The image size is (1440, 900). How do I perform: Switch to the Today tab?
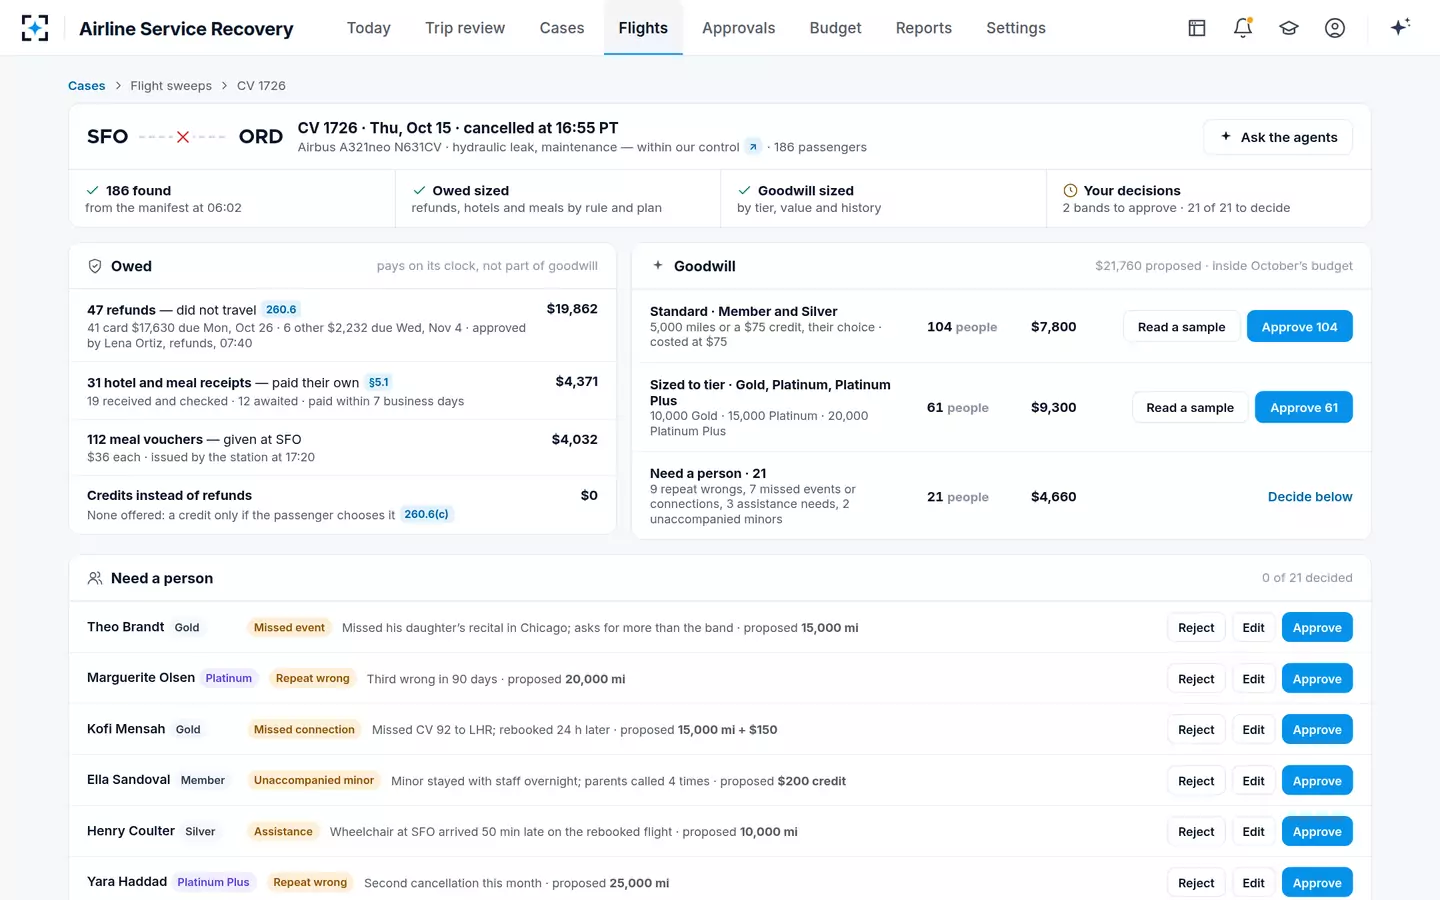369,28
